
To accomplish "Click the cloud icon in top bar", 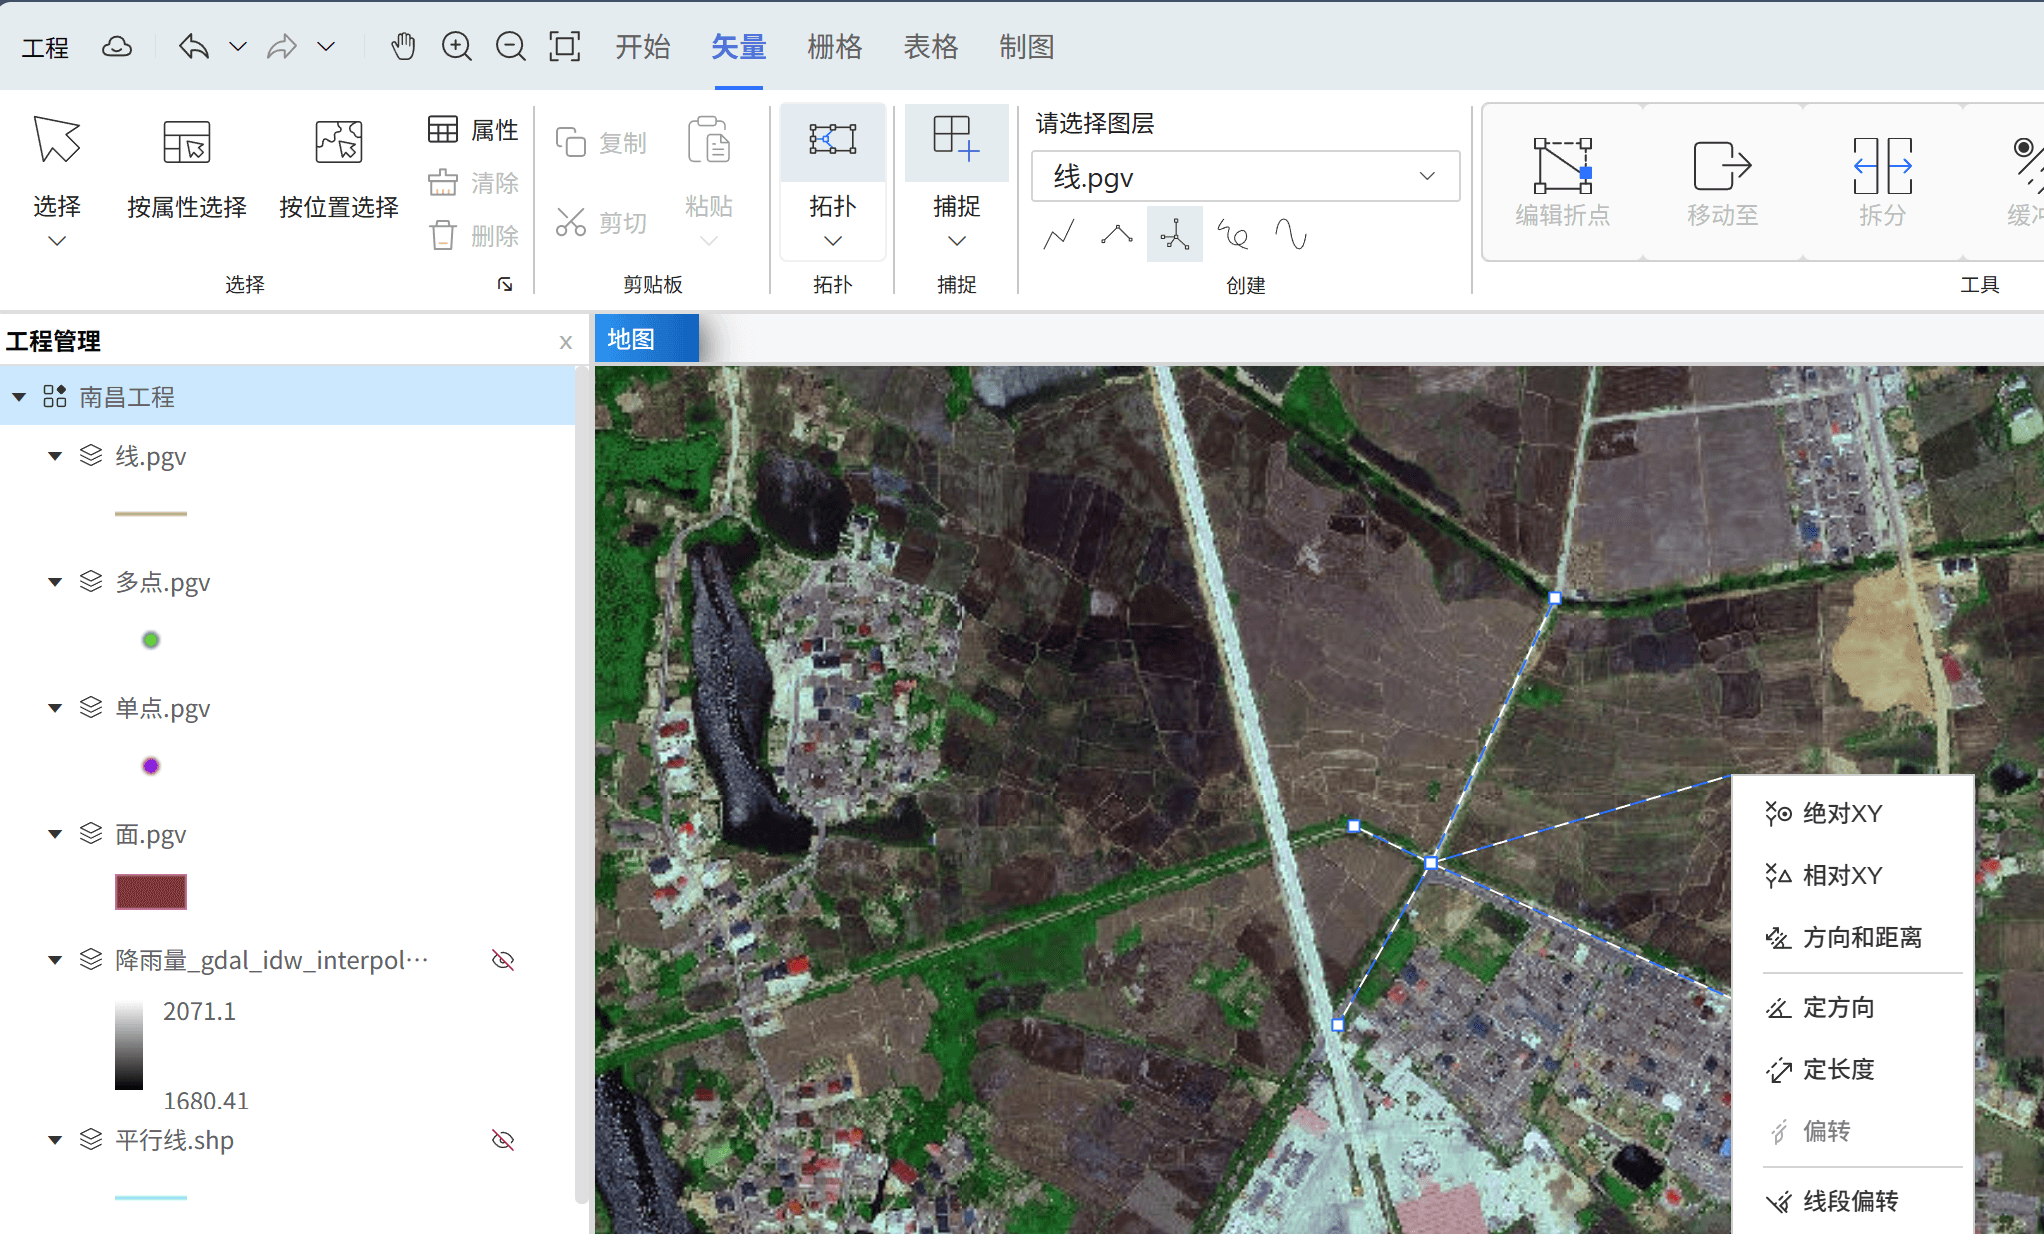I will coord(117,47).
